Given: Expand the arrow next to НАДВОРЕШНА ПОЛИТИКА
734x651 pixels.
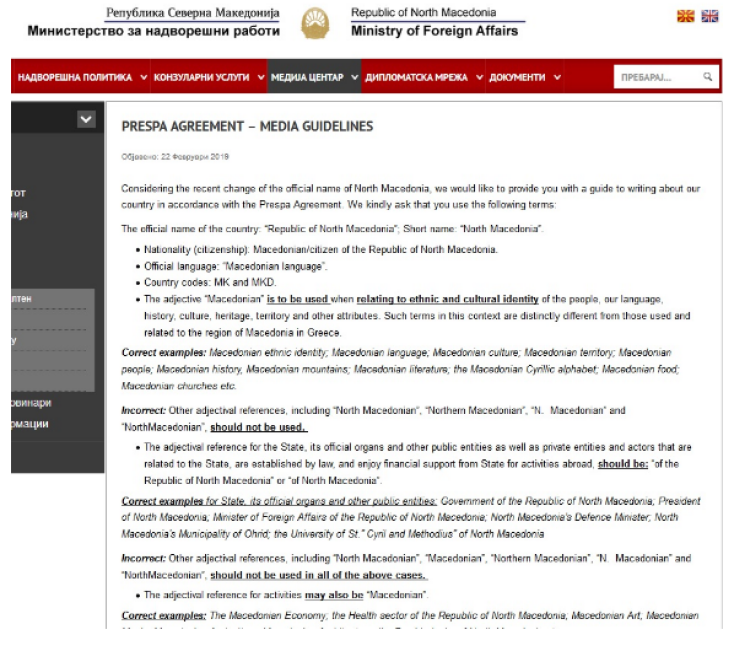Looking at the screenshot, I should coord(144,77).
